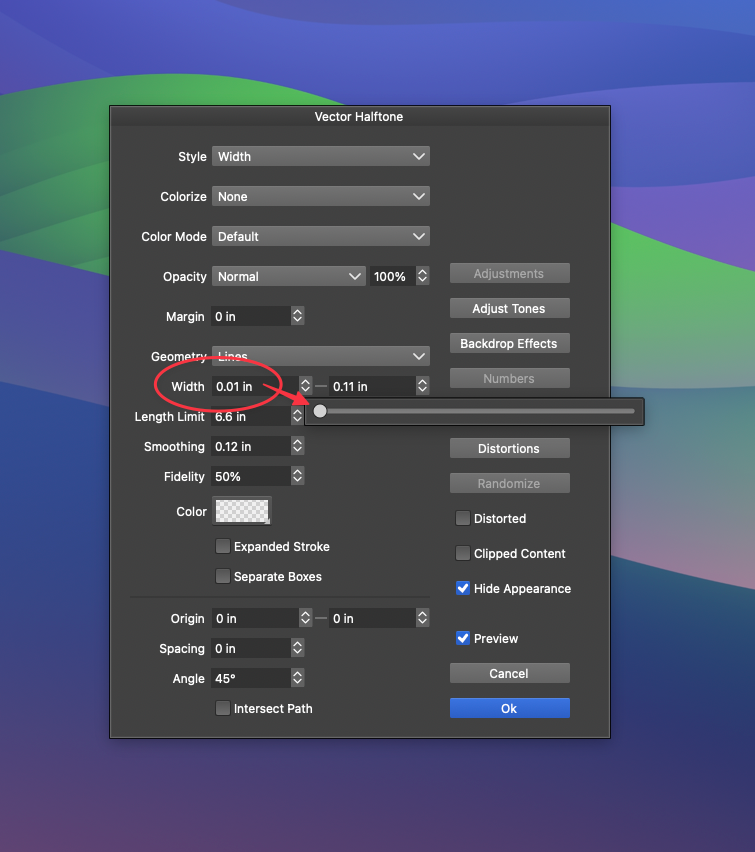Viewport: 755px width, 852px height.
Task: Enable the Separate Boxes checkbox
Action: [x=223, y=577]
